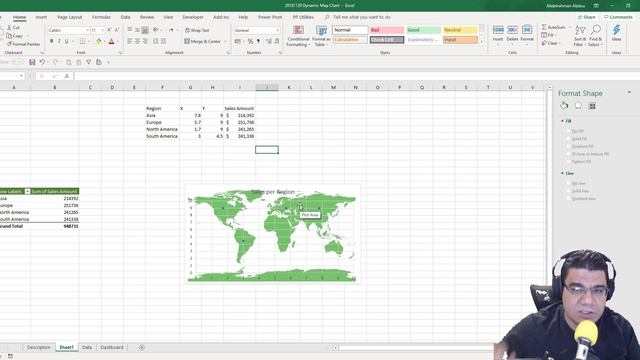Screen dimensions: 640x360
Task: Click the Cut icon in Clipboard group
Action: (10, 28)
